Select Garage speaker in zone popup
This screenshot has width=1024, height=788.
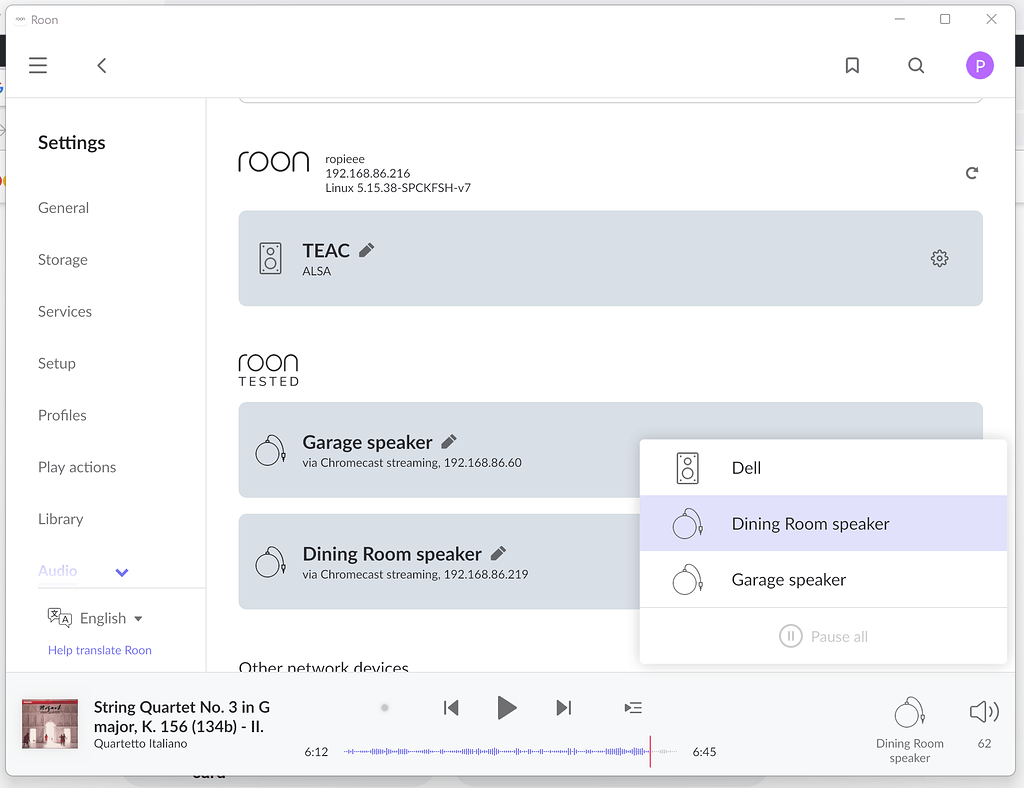click(x=789, y=579)
